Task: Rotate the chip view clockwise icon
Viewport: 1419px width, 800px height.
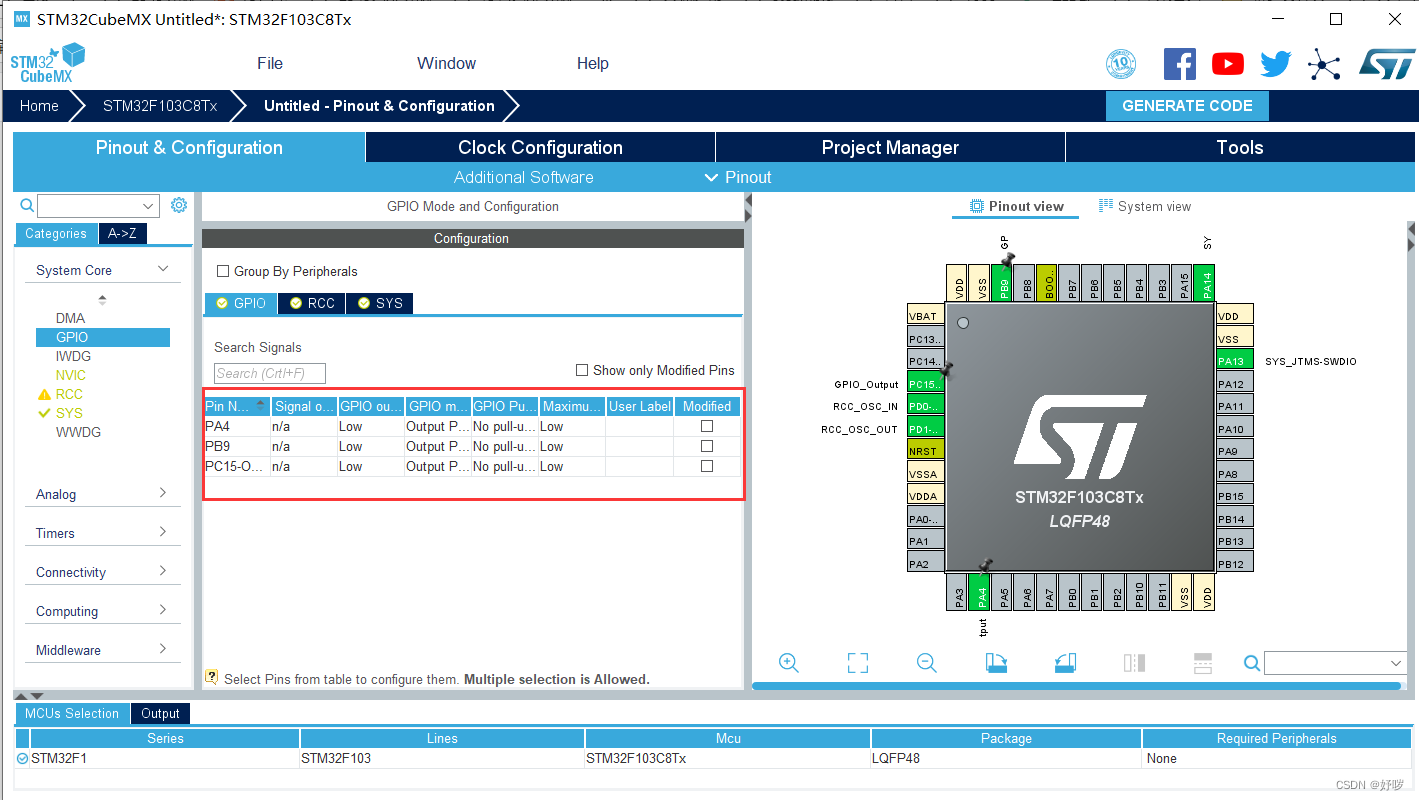Action: click(996, 663)
